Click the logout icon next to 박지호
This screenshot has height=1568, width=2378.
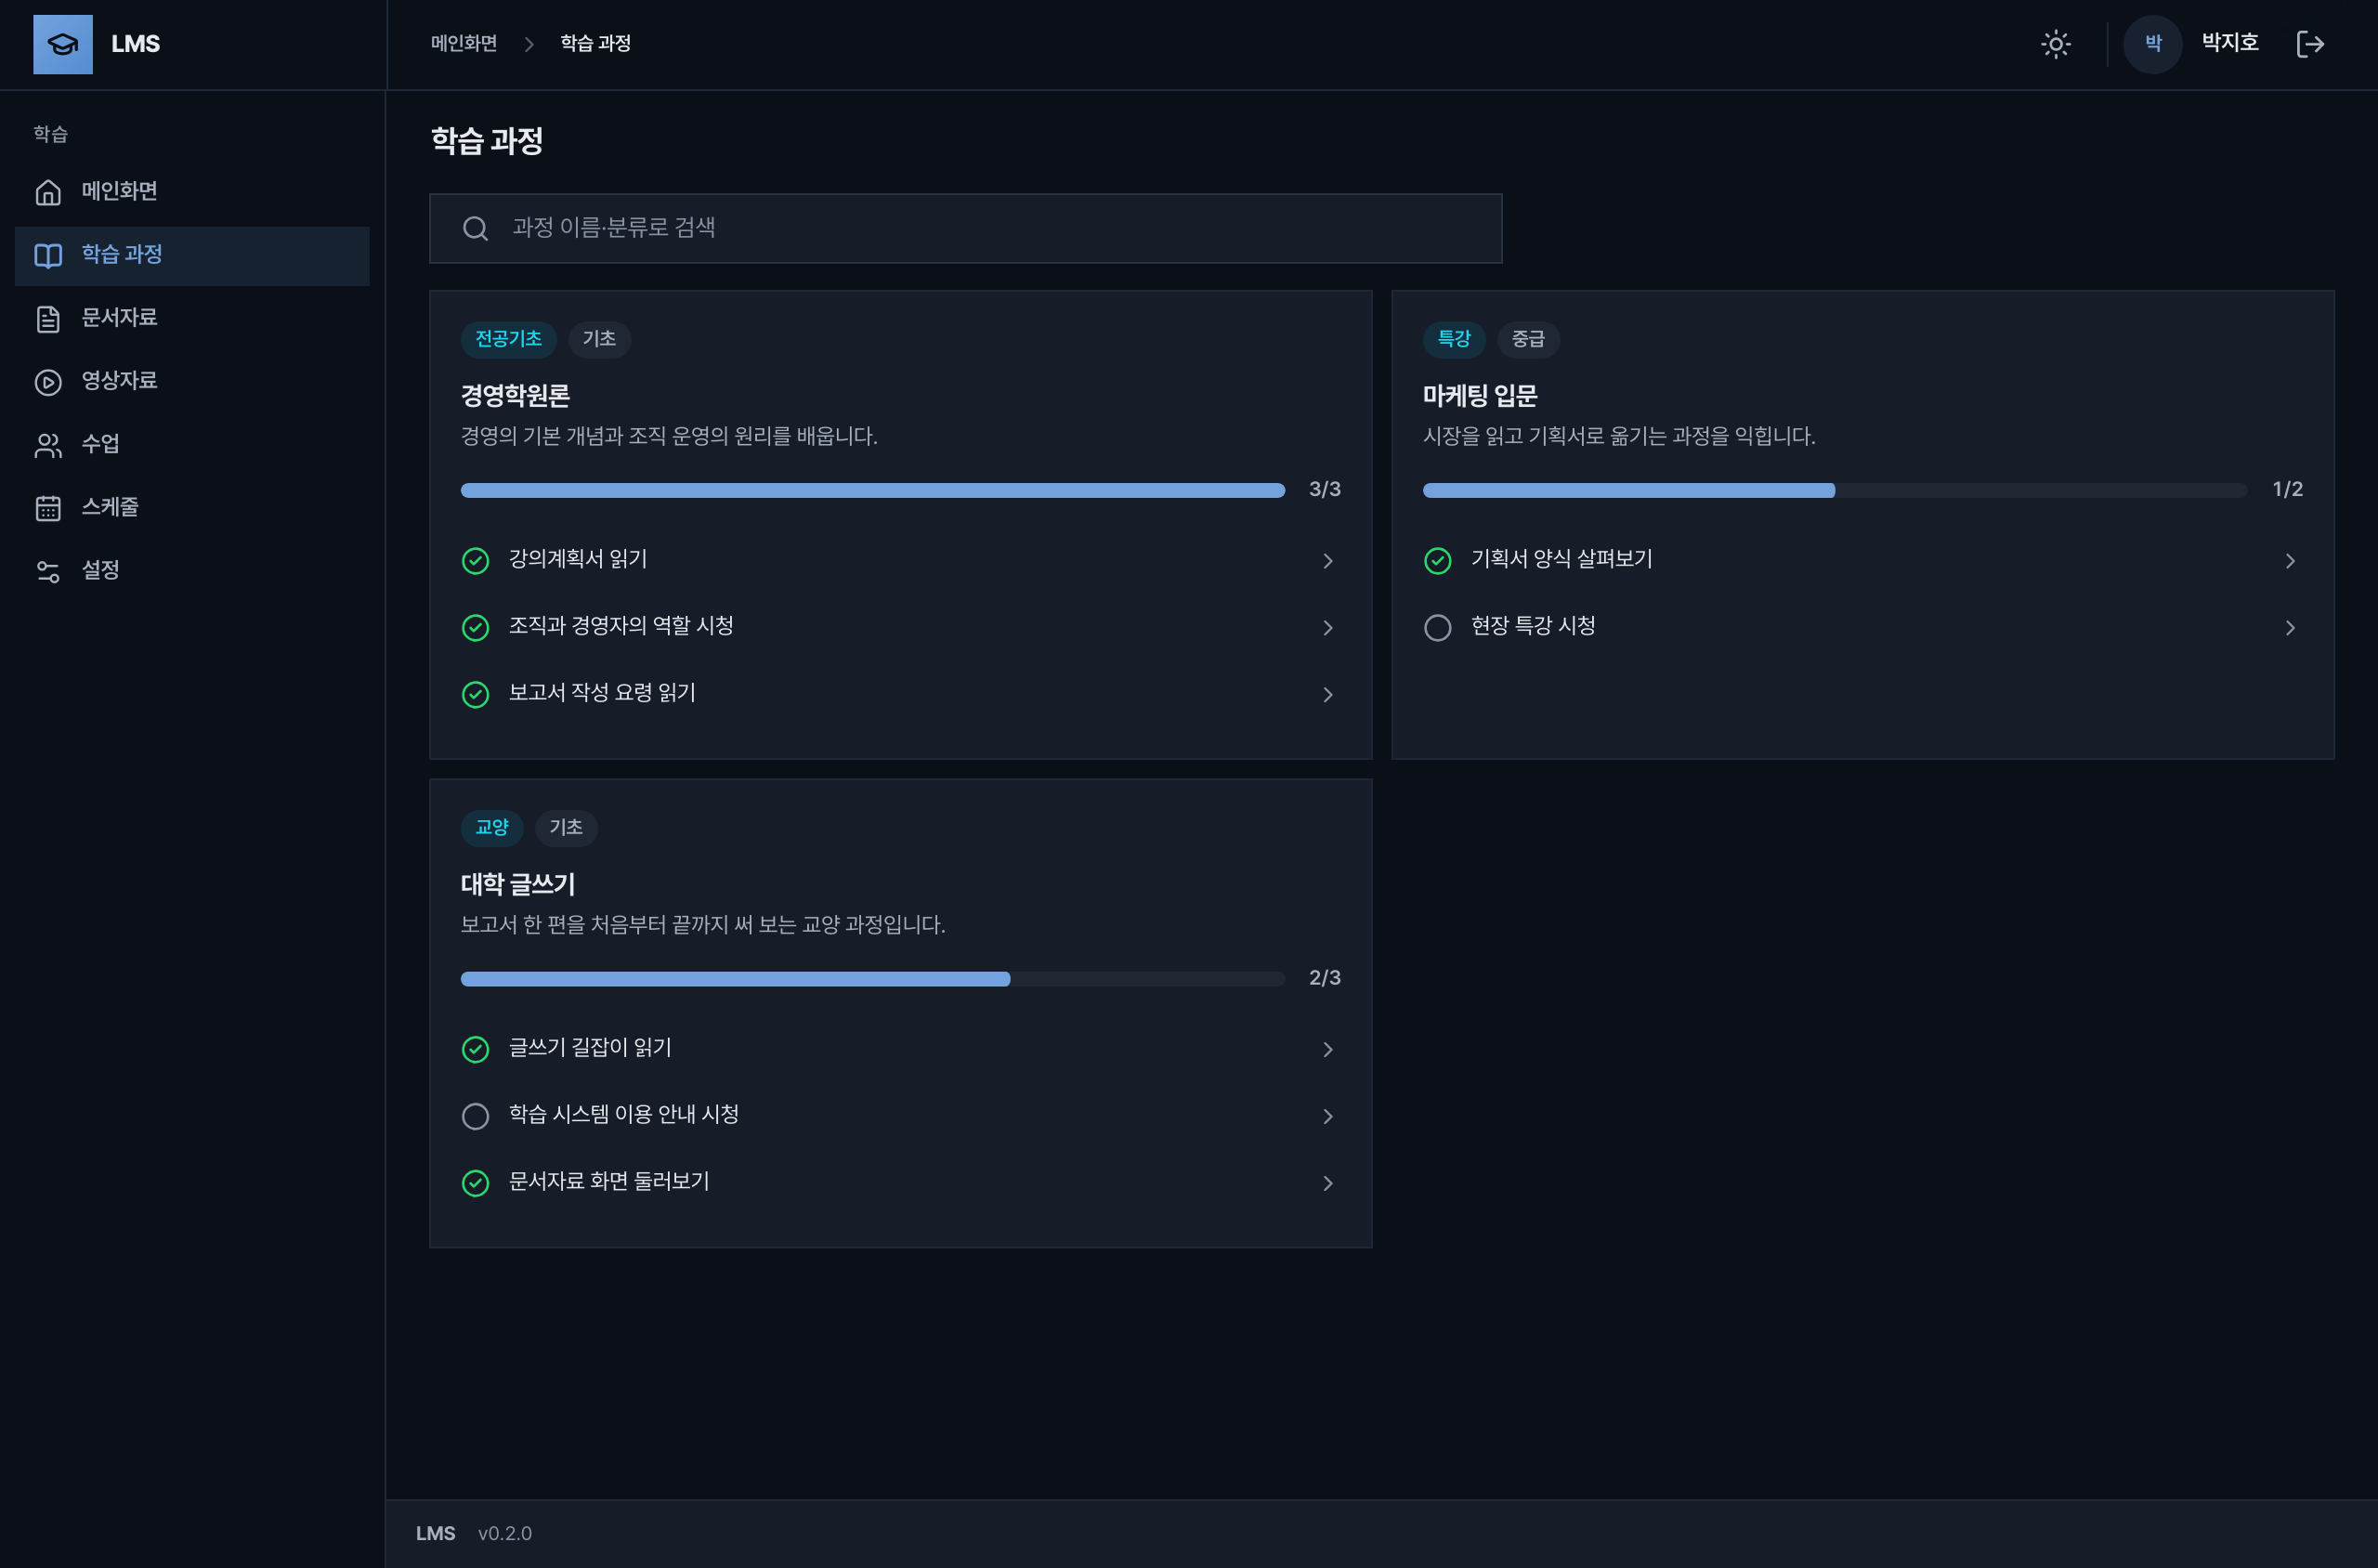click(x=2310, y=44)
